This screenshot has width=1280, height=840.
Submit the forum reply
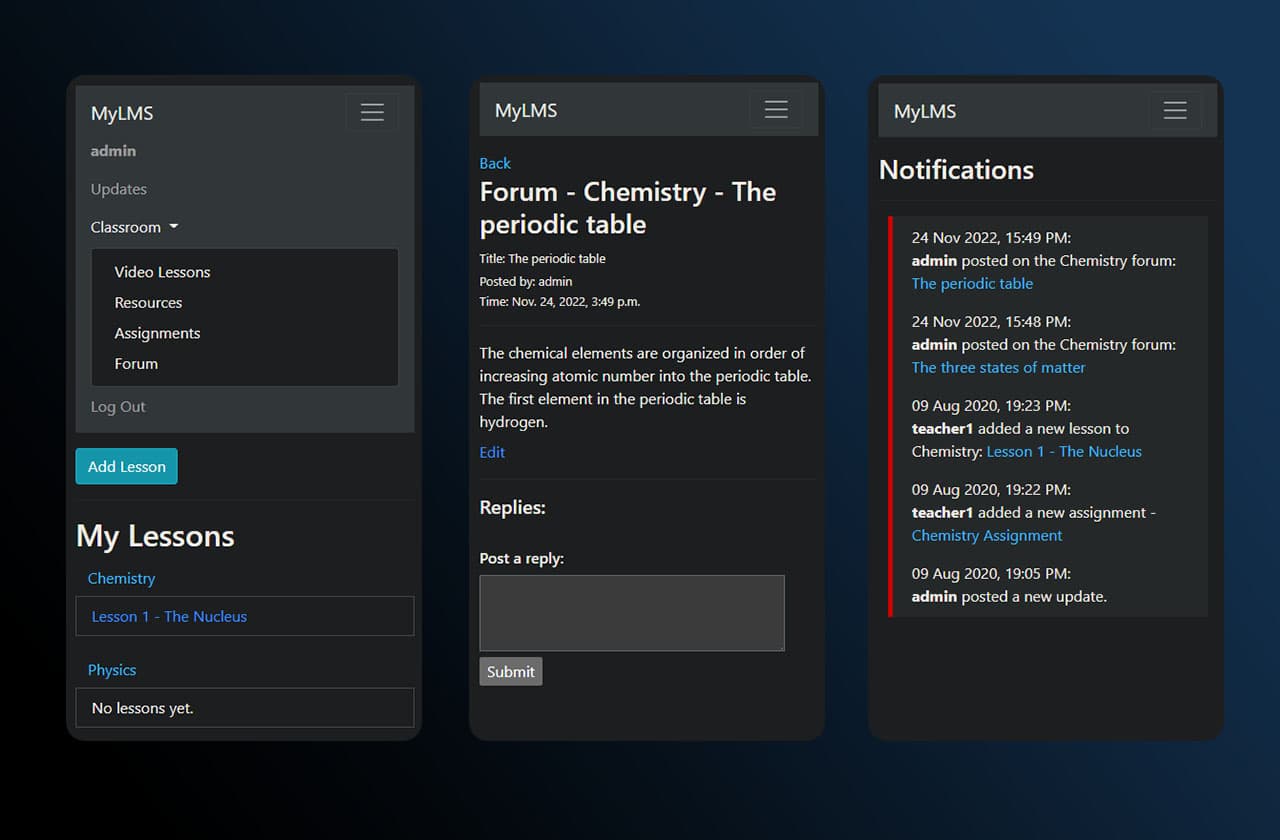click(511, 671)
